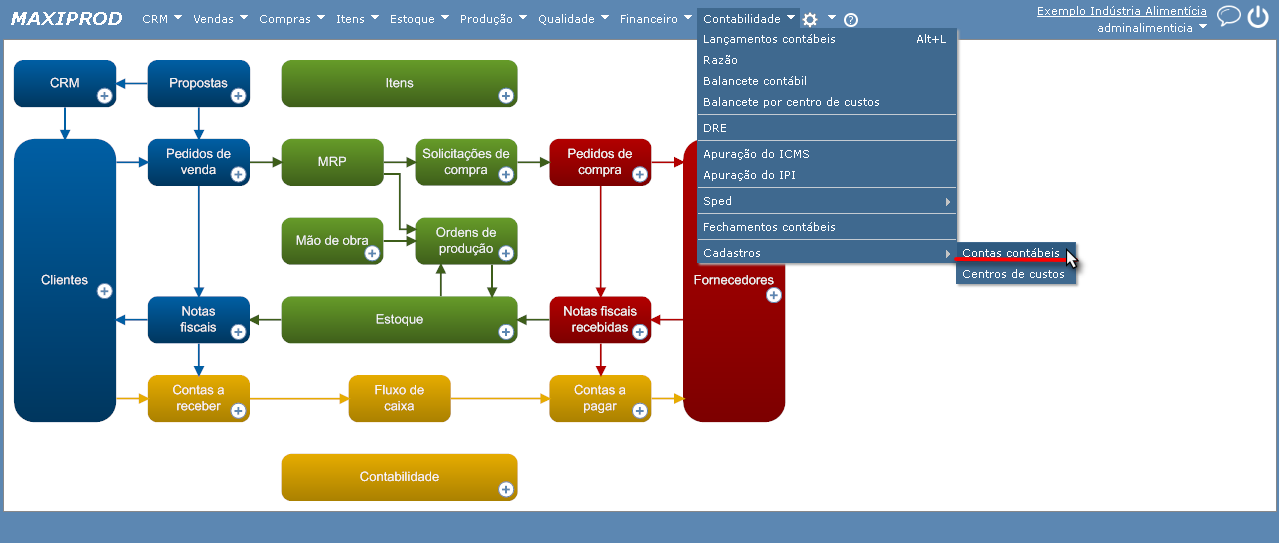Click the plus icon on Estoque box

click(x=506, y=332)
